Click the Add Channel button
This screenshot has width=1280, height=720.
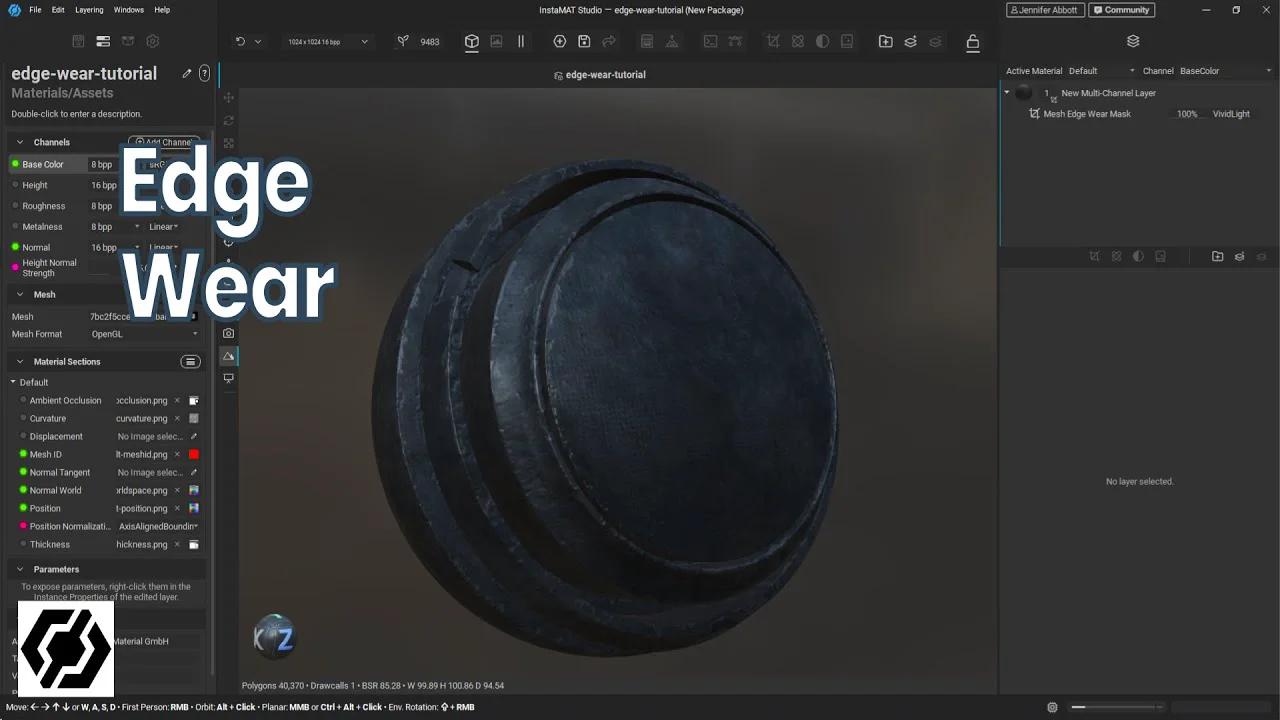(x=163, y=142)
